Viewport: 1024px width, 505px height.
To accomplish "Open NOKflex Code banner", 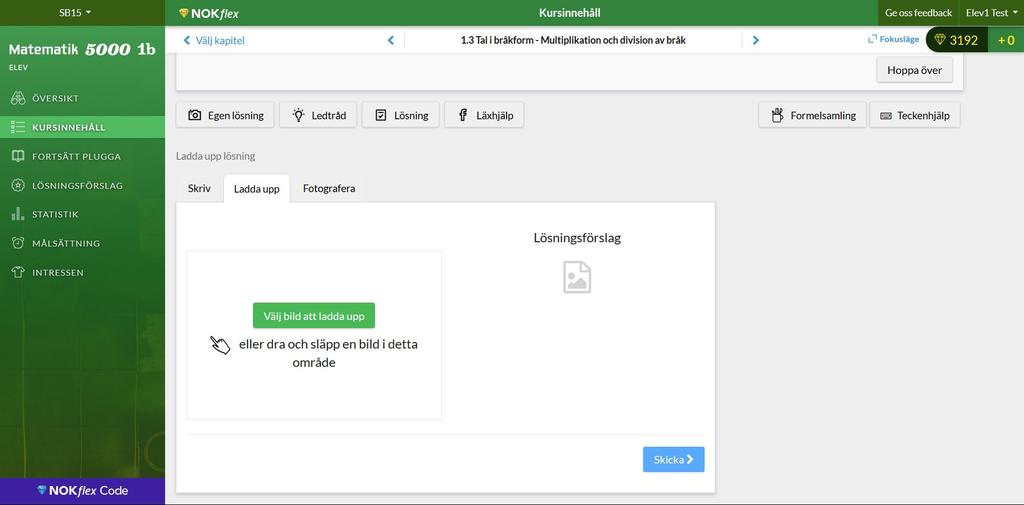I will [x=82, y=491].
